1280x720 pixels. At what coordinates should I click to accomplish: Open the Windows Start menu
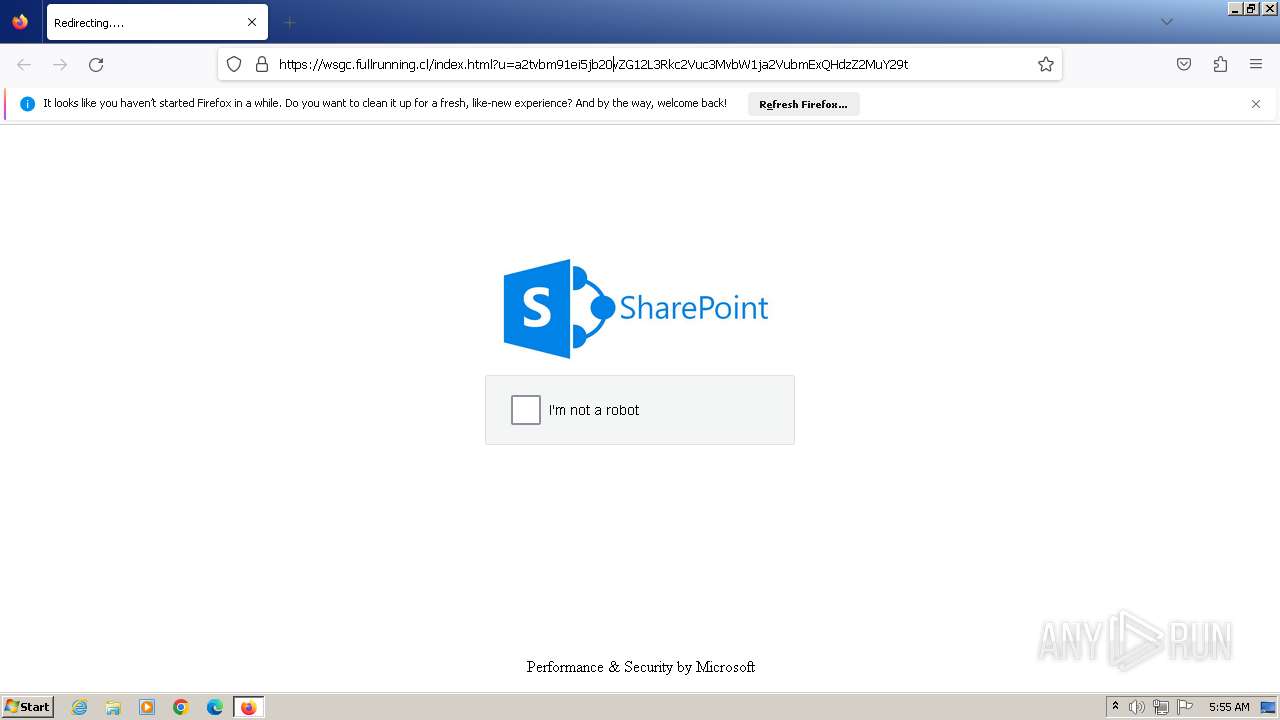click(x=28, y=707)
